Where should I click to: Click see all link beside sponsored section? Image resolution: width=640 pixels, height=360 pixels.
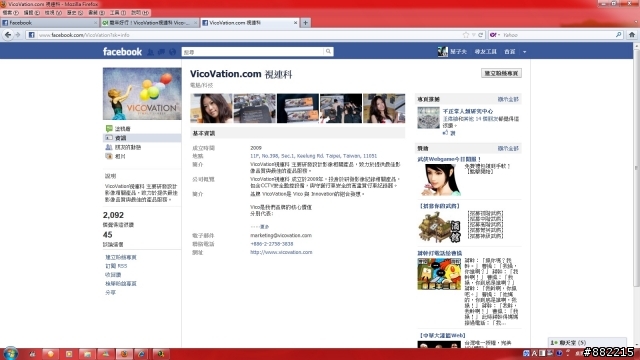(x=508, y=149)
